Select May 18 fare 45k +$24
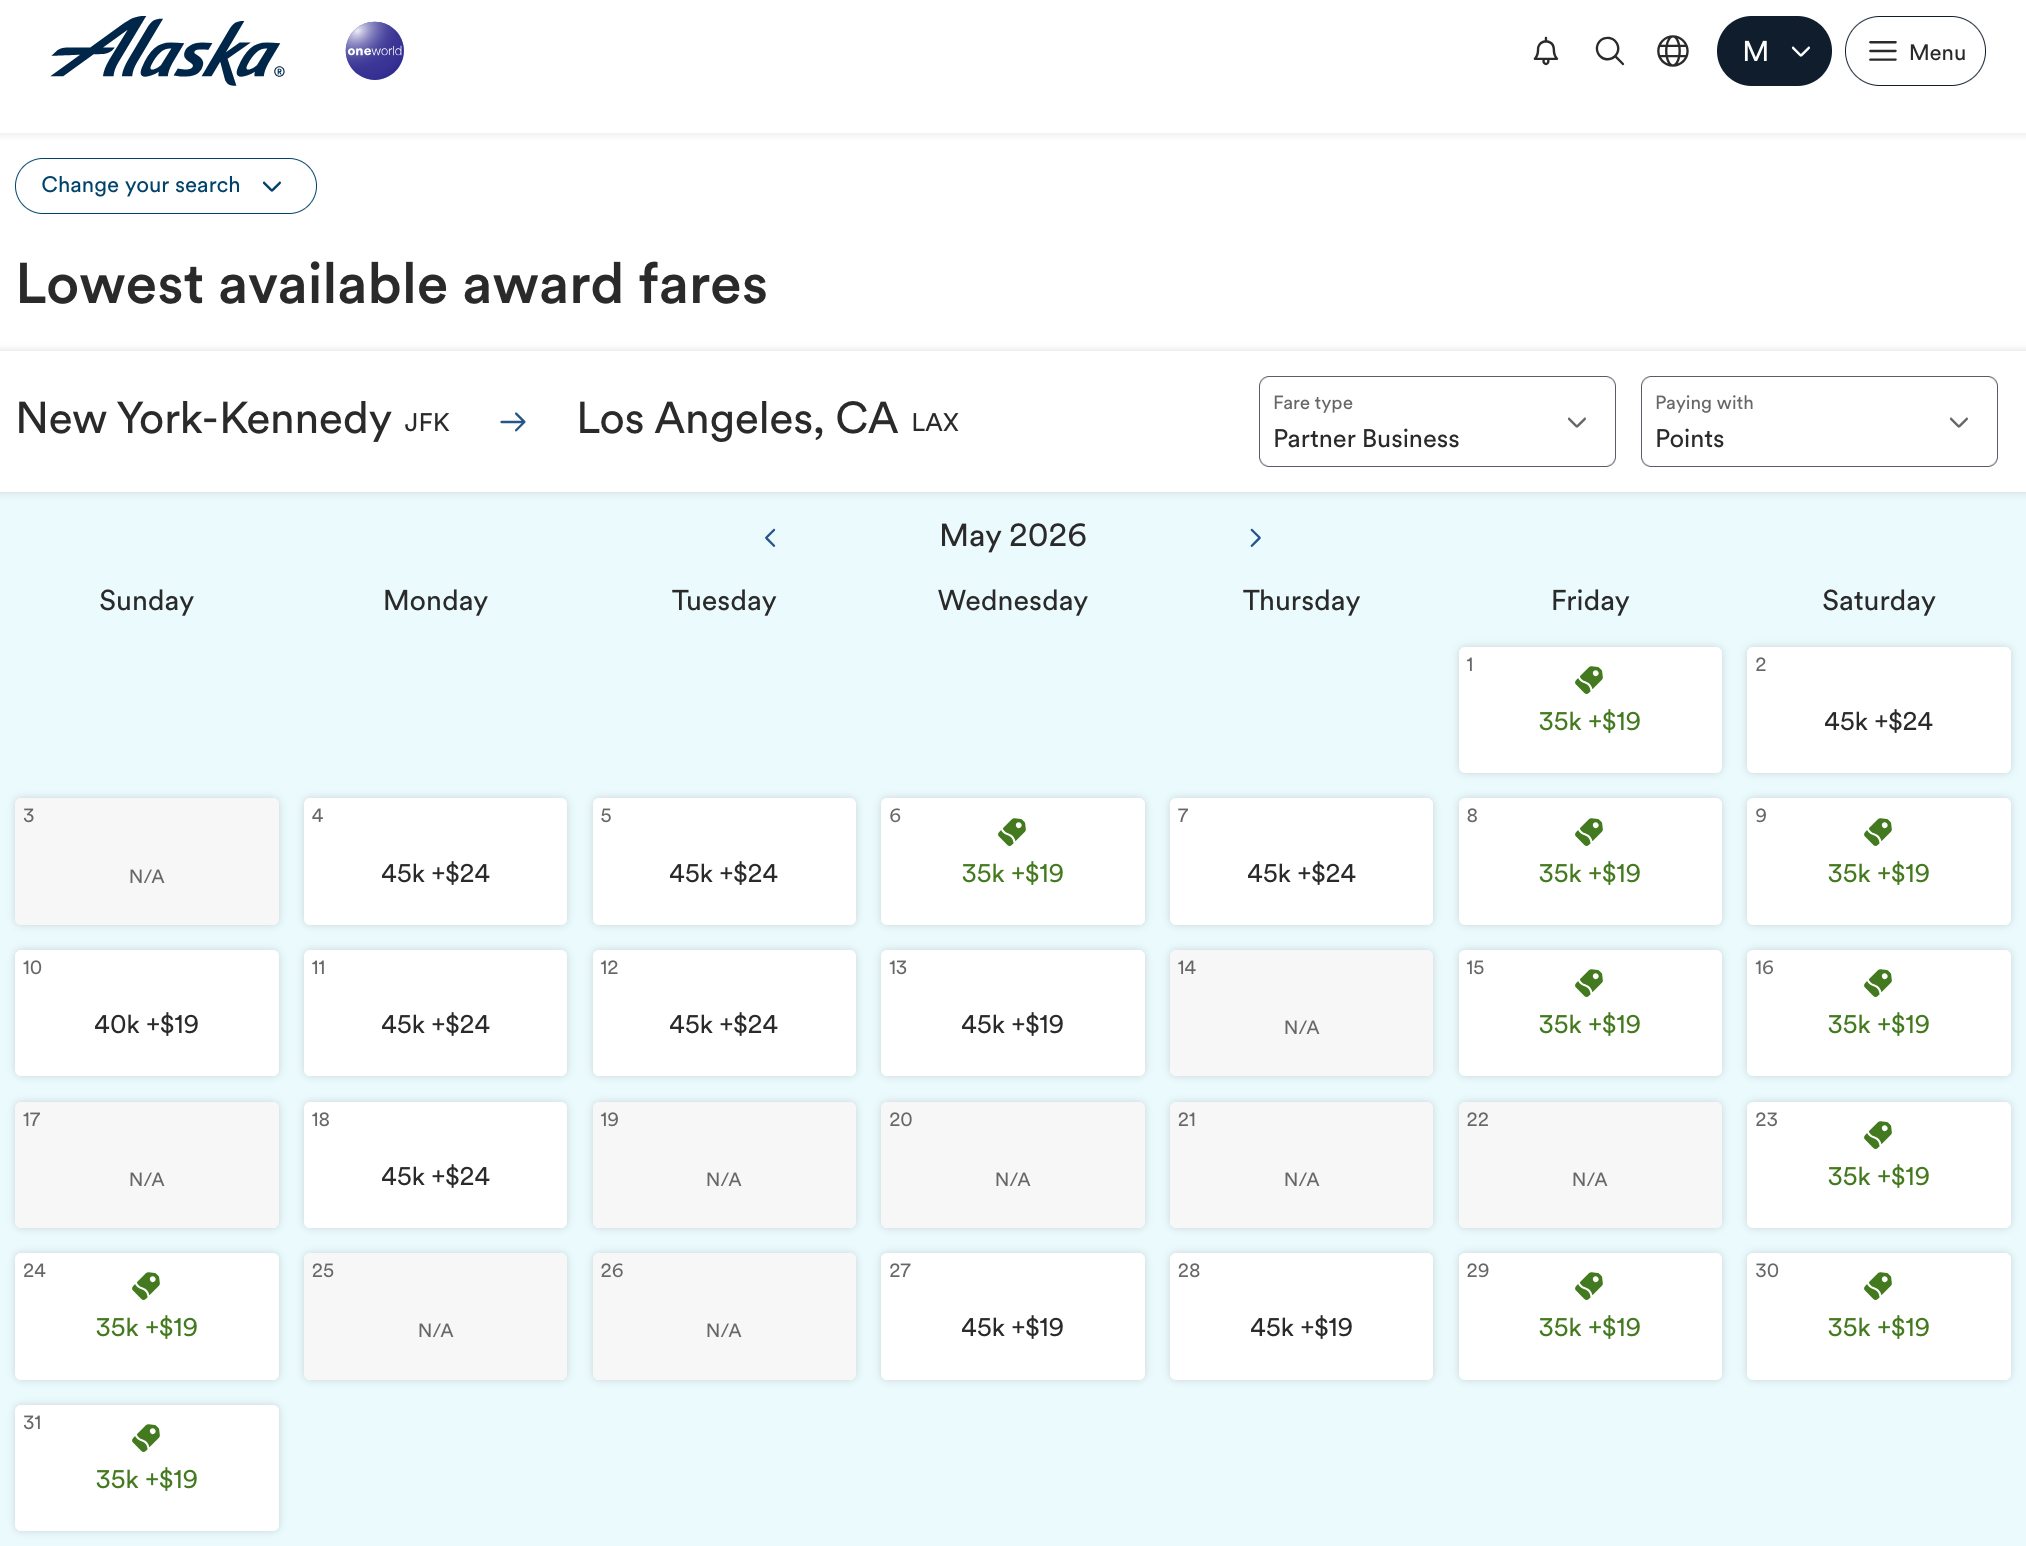This screenshot has width=2026, height=1546. pos(435,1165)
